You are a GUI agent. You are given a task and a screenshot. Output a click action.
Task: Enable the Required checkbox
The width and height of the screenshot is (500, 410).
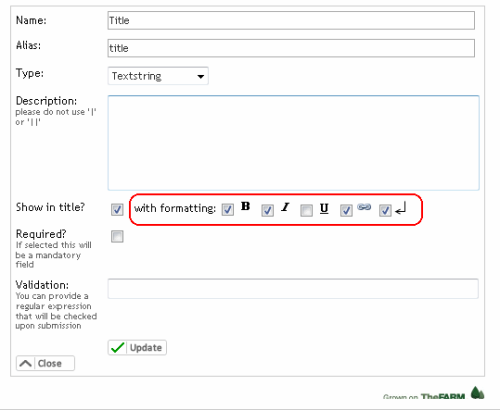click(x=117, y=236)
